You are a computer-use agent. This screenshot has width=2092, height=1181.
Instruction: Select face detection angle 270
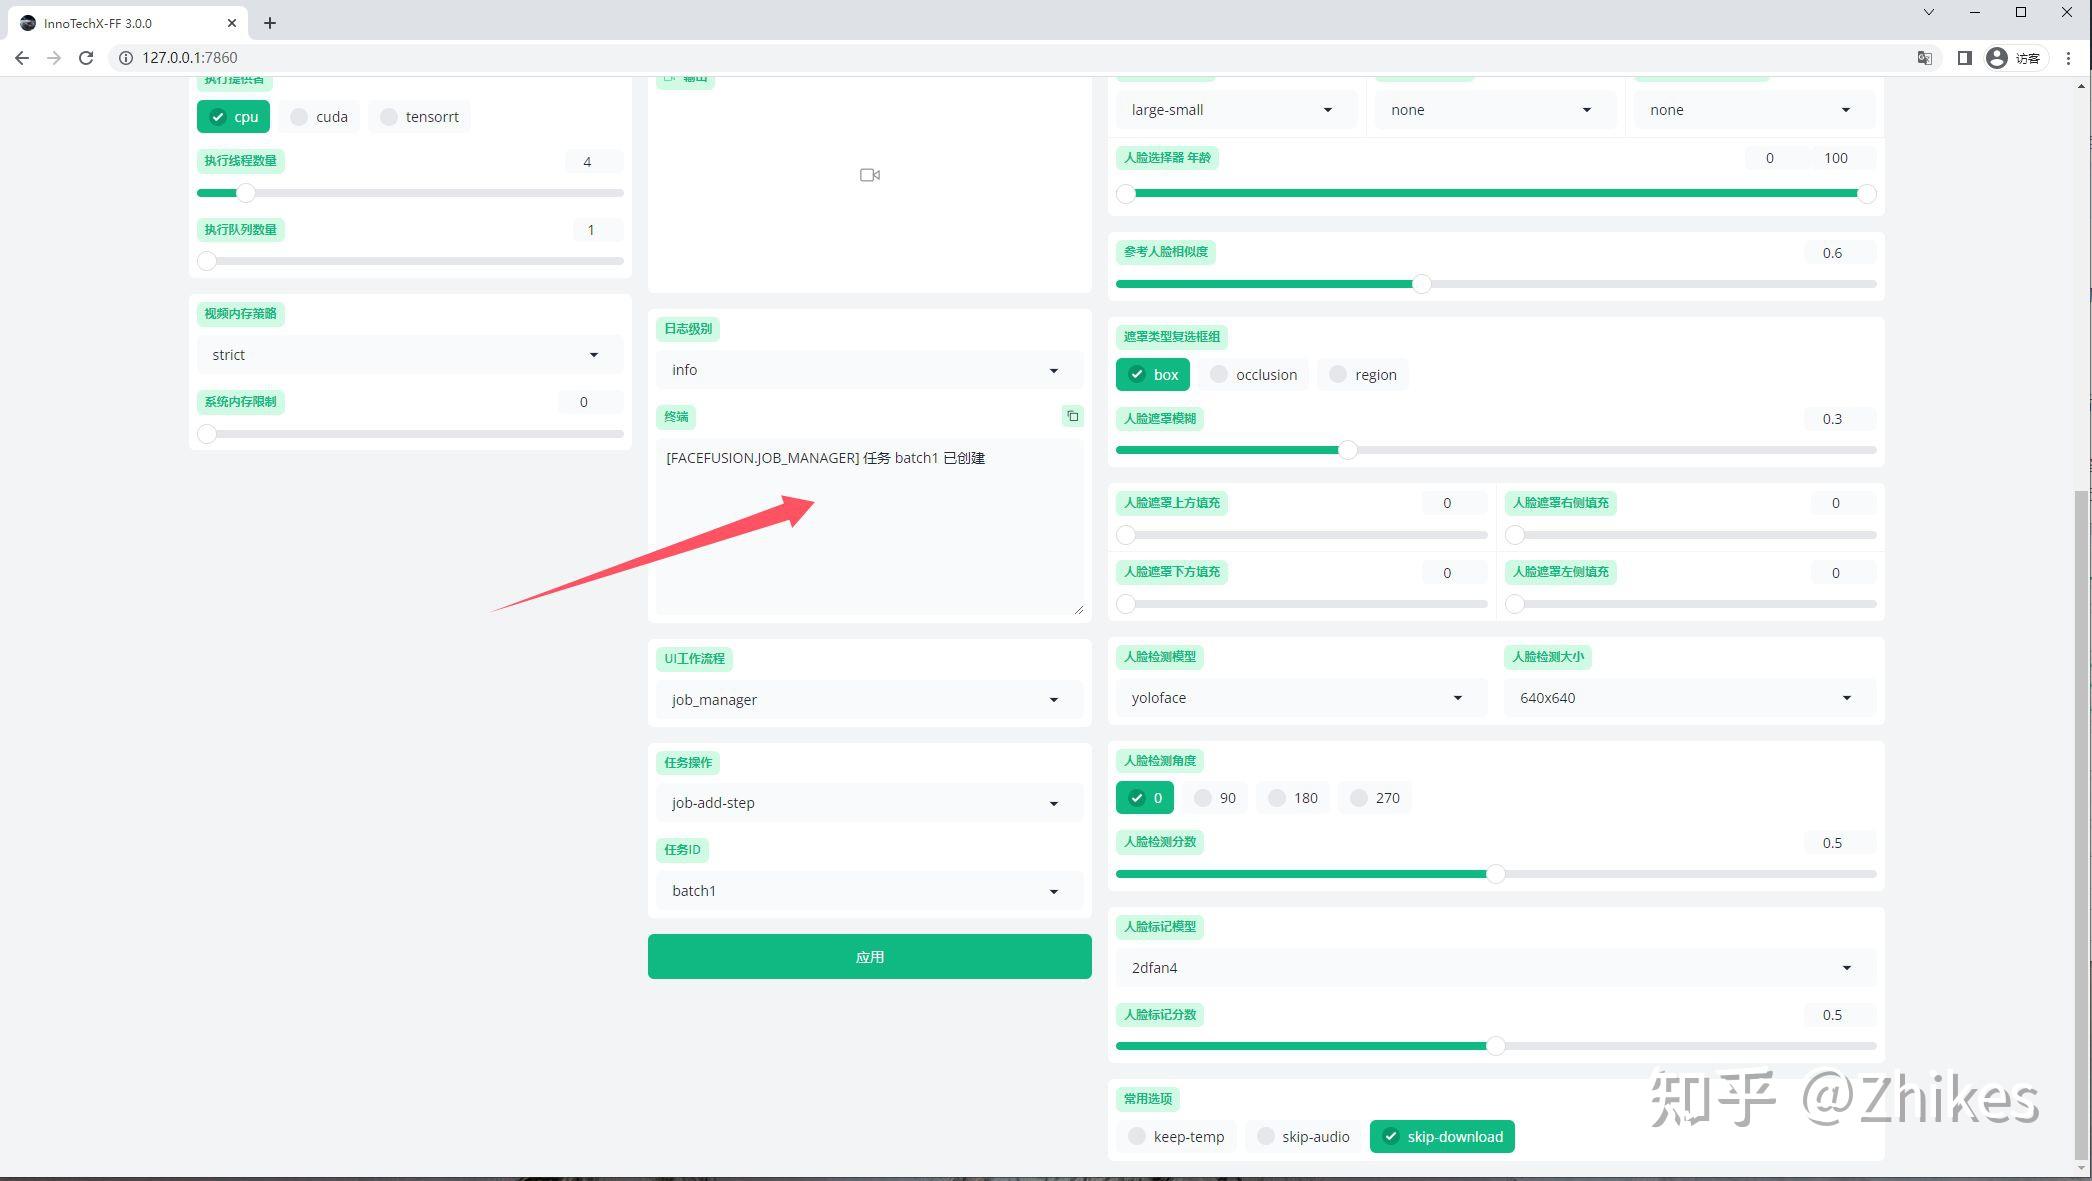(1375, 798)
